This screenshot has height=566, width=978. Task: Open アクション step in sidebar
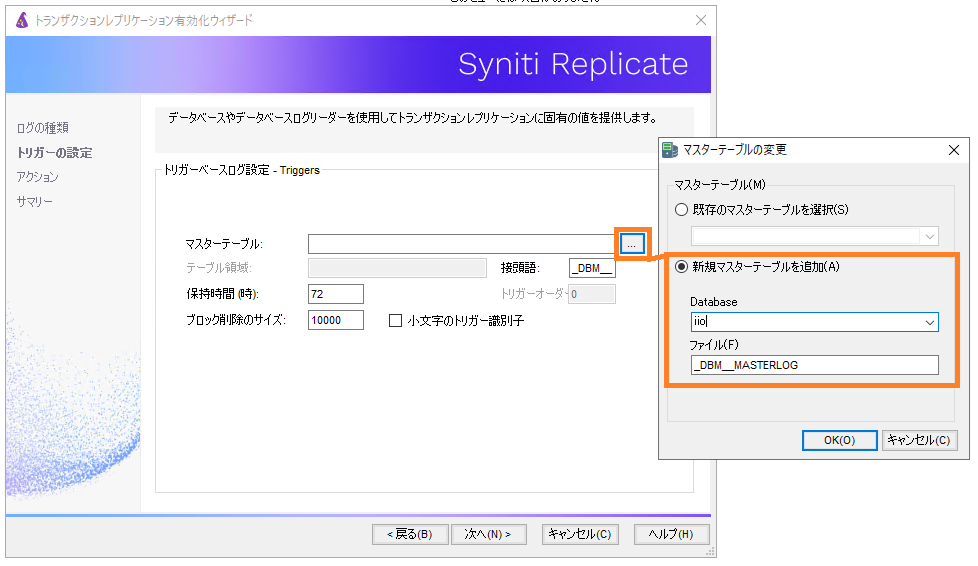point(37,177)
